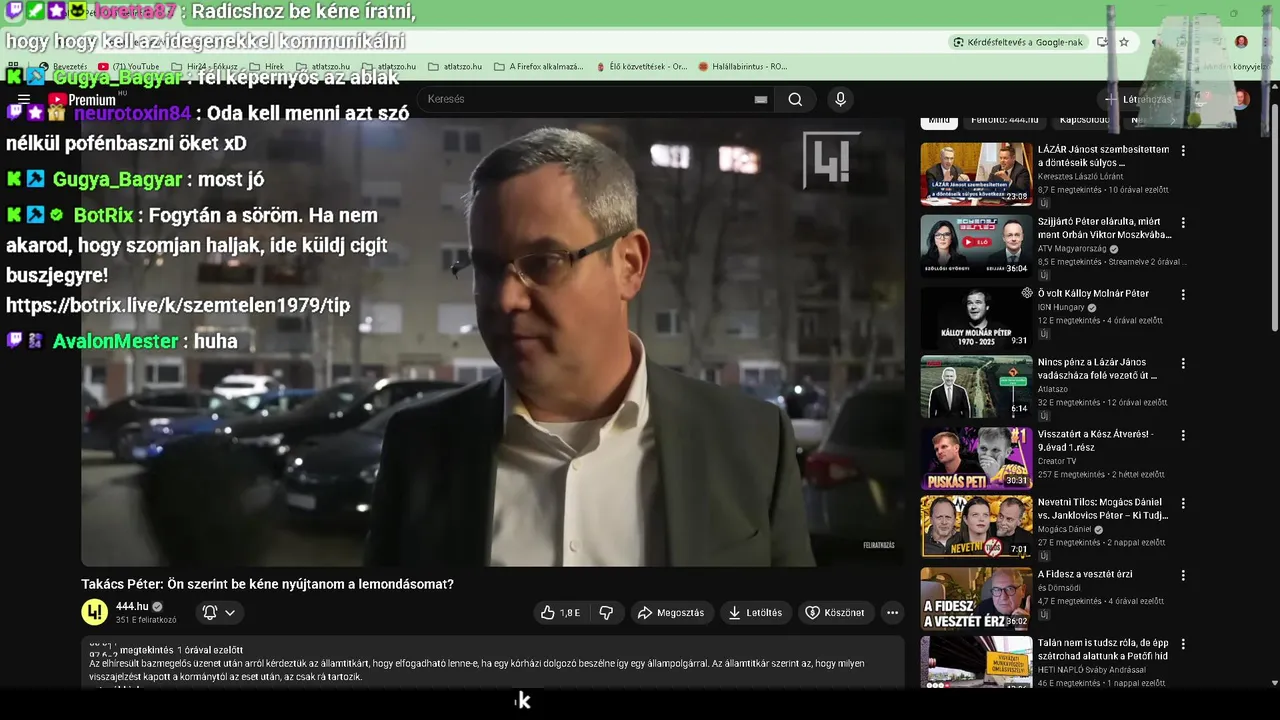Viewport: 1280px width, 720px height.
Task: Open options menu for Kálloy Molnár Péter video
Action: coord(1183,295)
